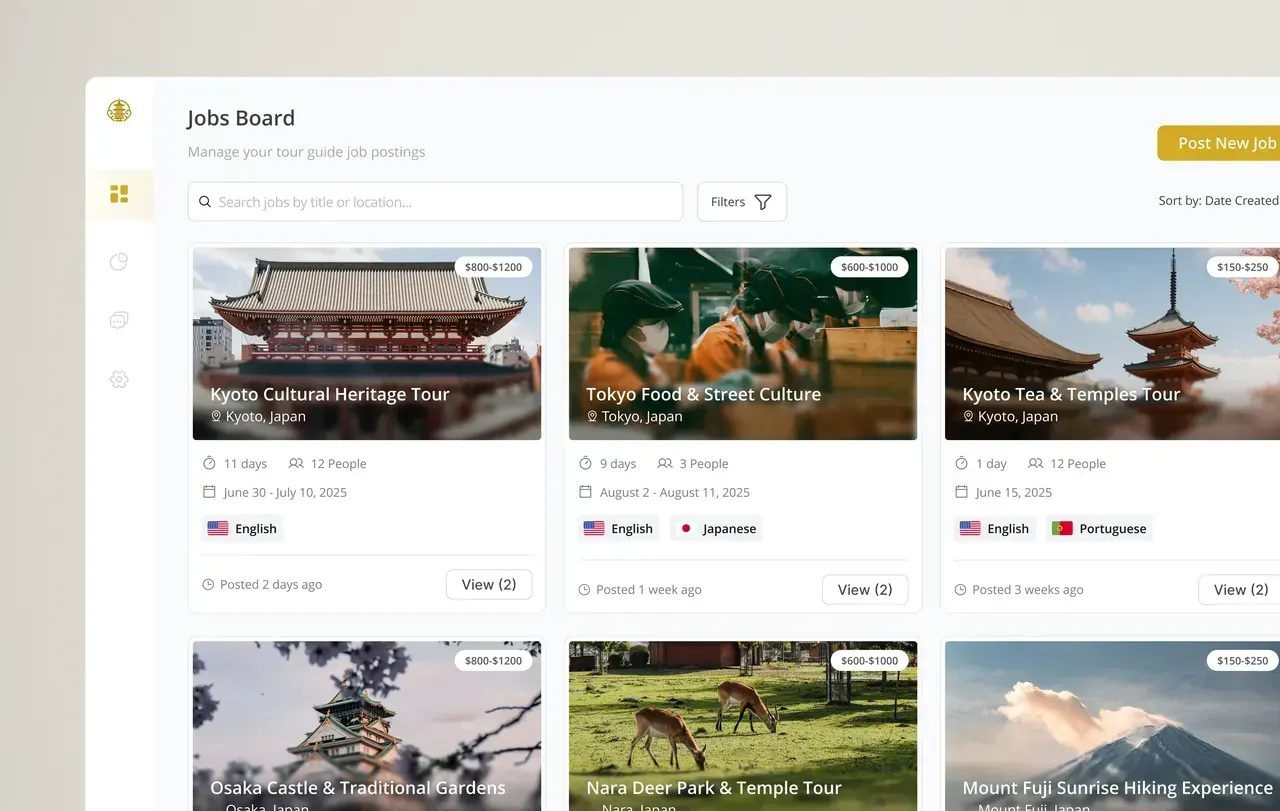Open the Sort by Date Created dropdown
This screenshot has width=1280, height=811.
coord(1219,201)
